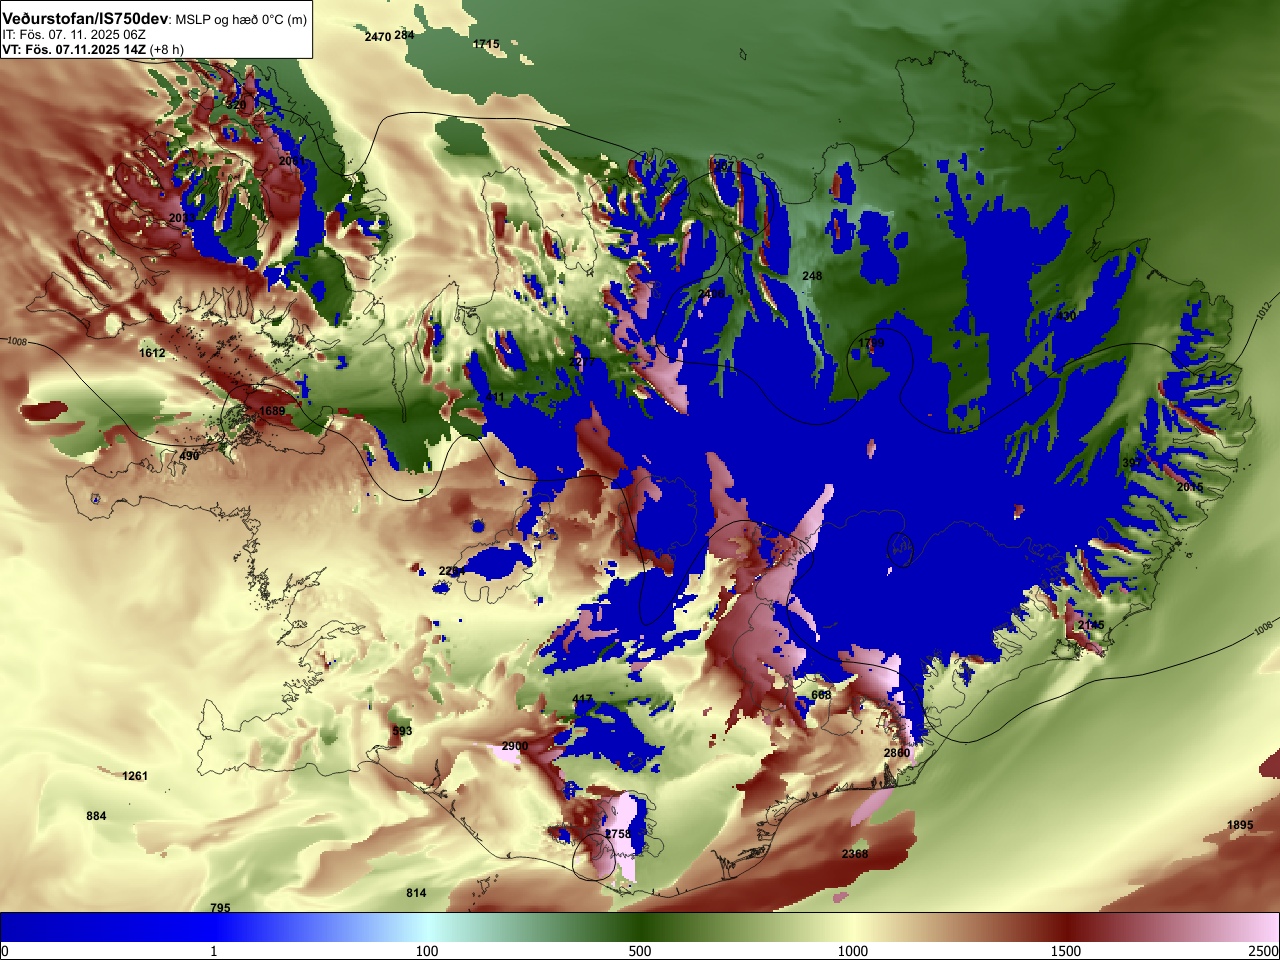Select the 1715 map value

coord(486,44)
